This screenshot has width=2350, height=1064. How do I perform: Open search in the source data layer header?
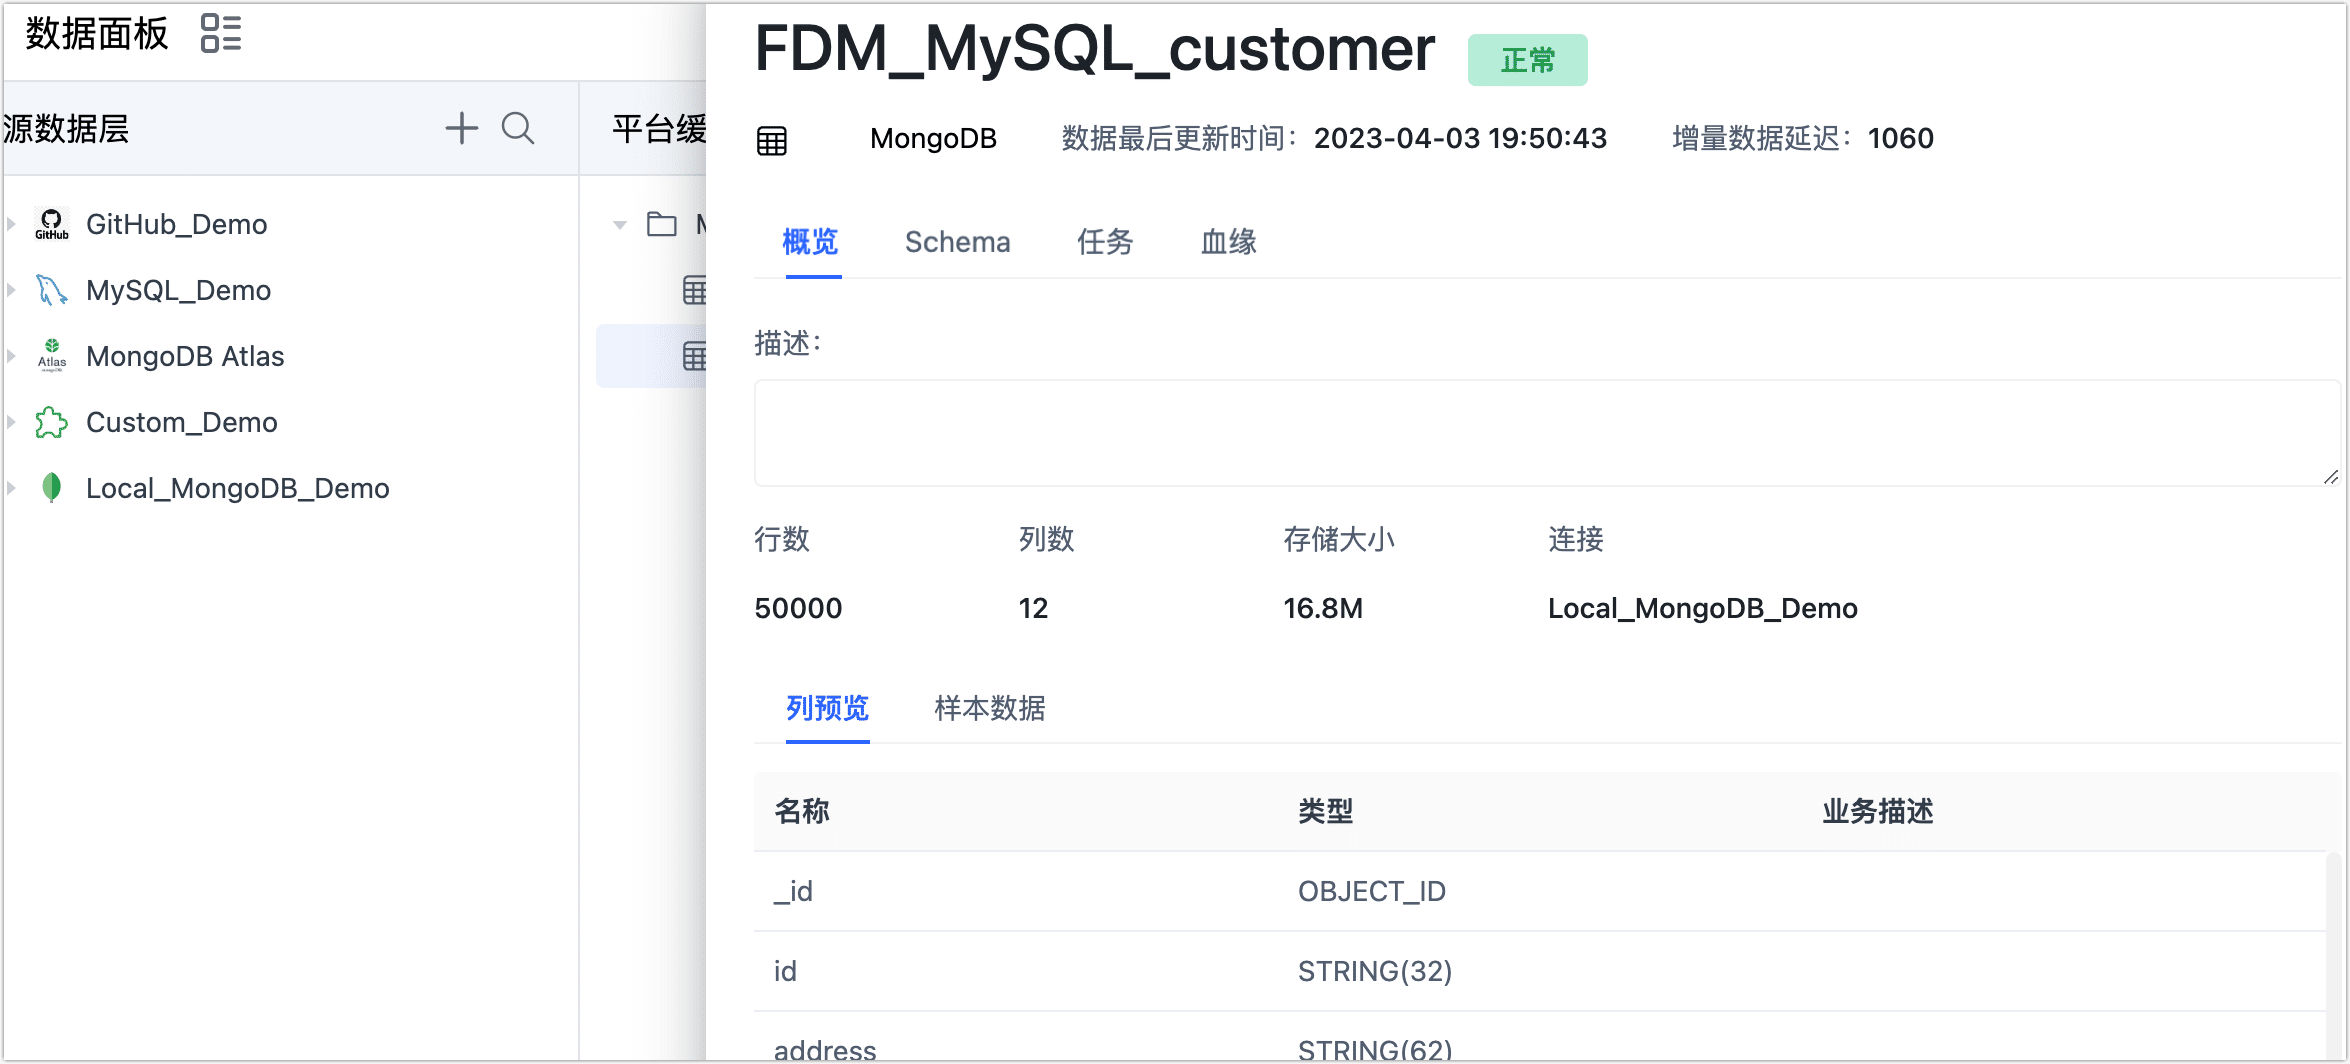click(517, 129)
